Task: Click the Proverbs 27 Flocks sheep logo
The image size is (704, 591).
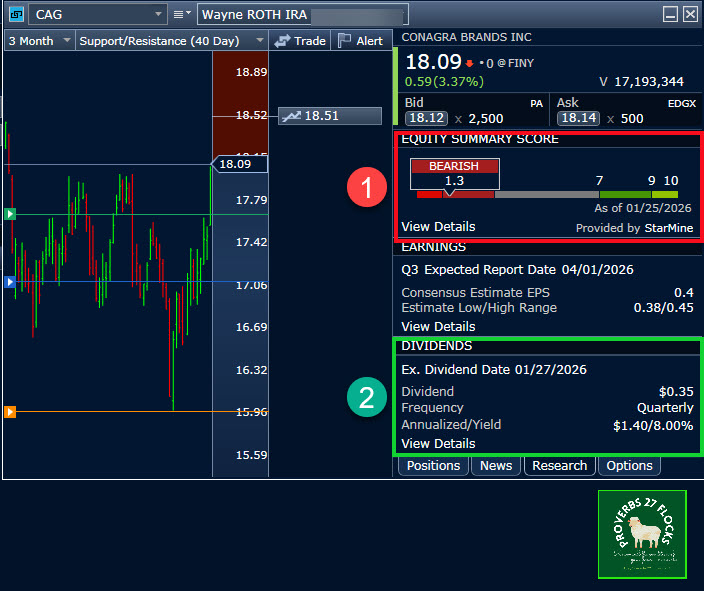Action: pos(642,534)
